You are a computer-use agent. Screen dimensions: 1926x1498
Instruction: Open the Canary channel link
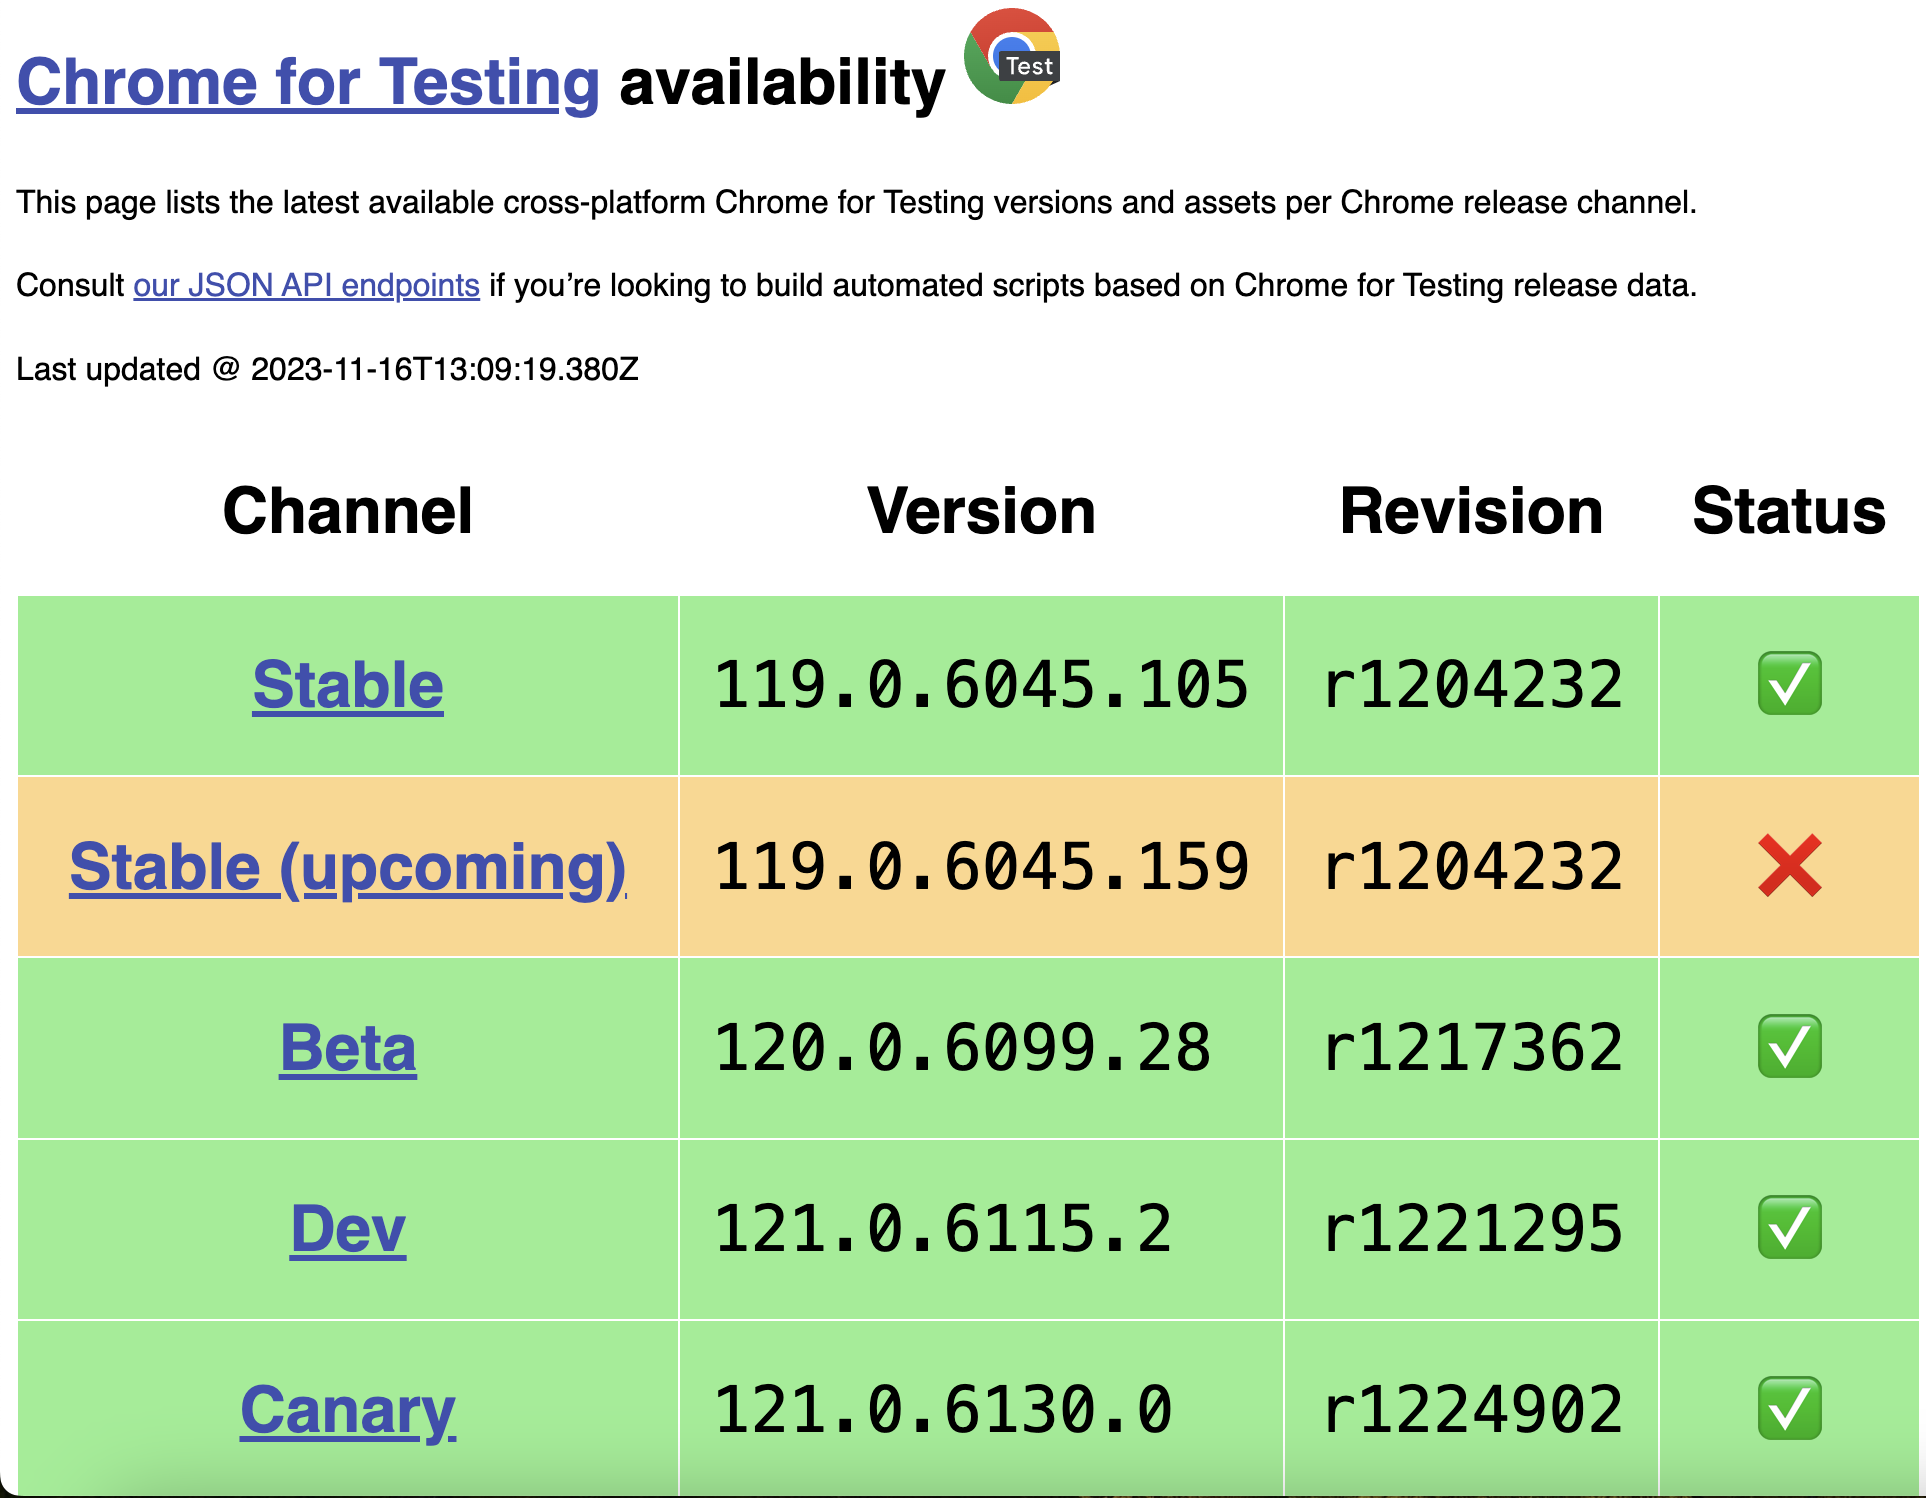(x=347, y=1410)
